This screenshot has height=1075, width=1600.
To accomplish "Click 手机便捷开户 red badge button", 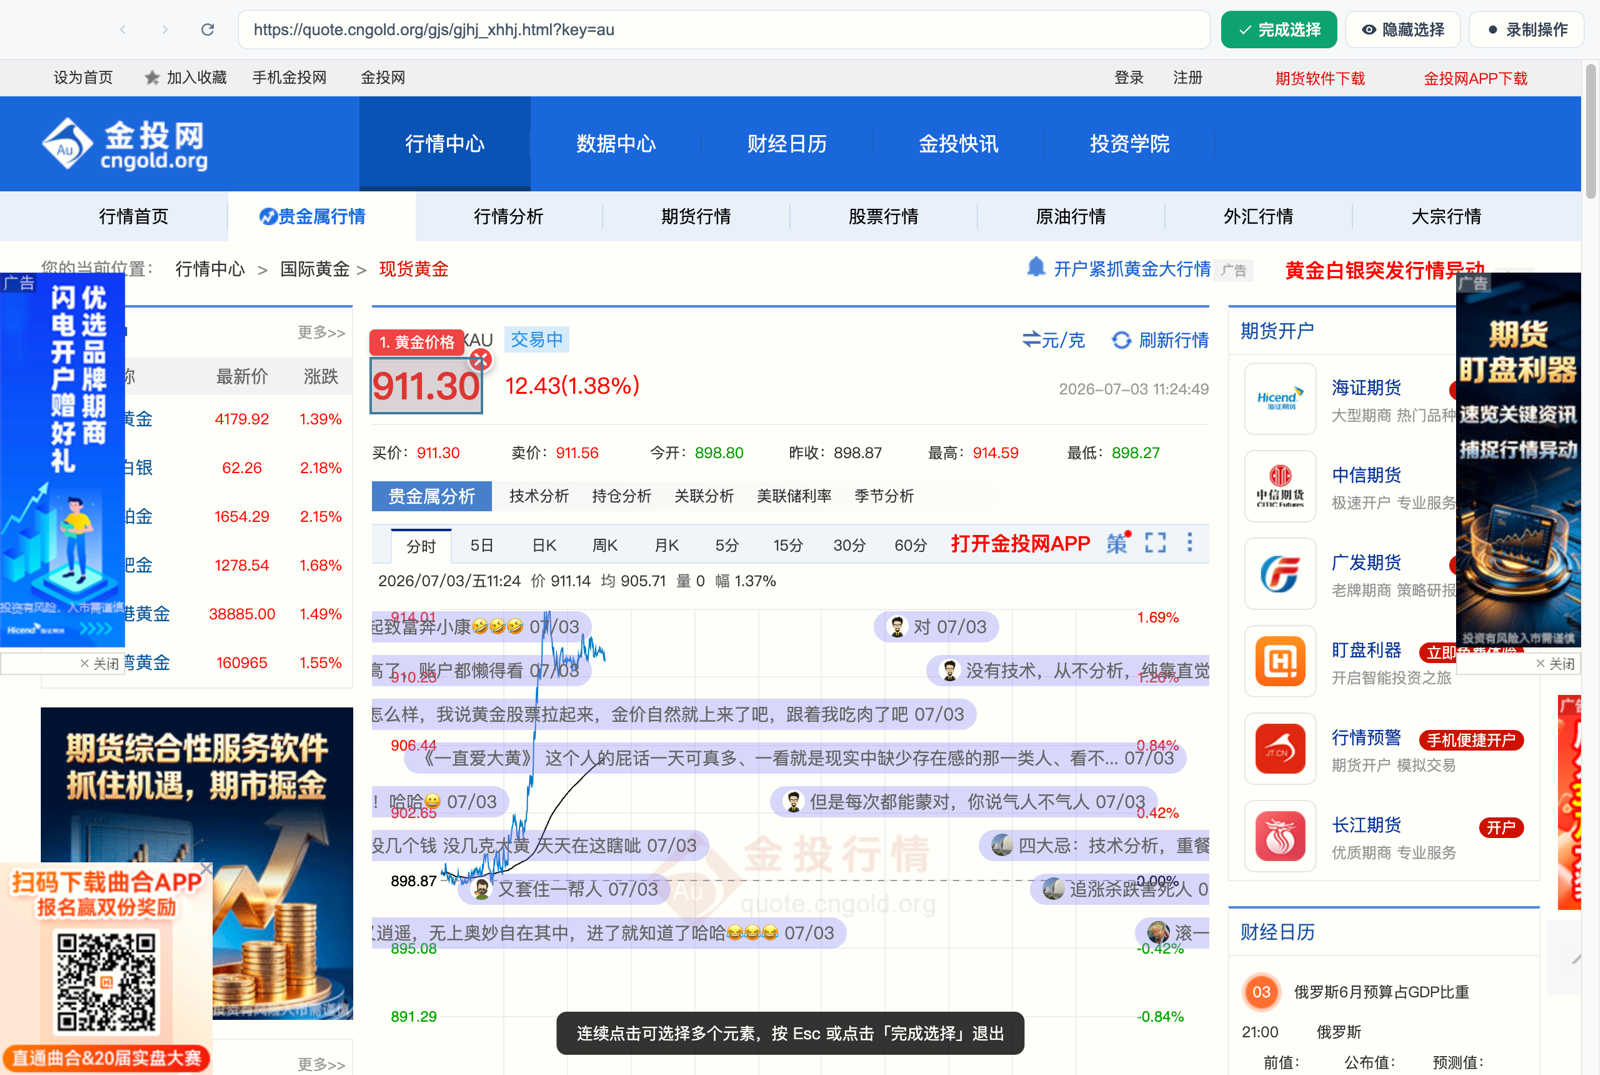I will click(1471, 740).
